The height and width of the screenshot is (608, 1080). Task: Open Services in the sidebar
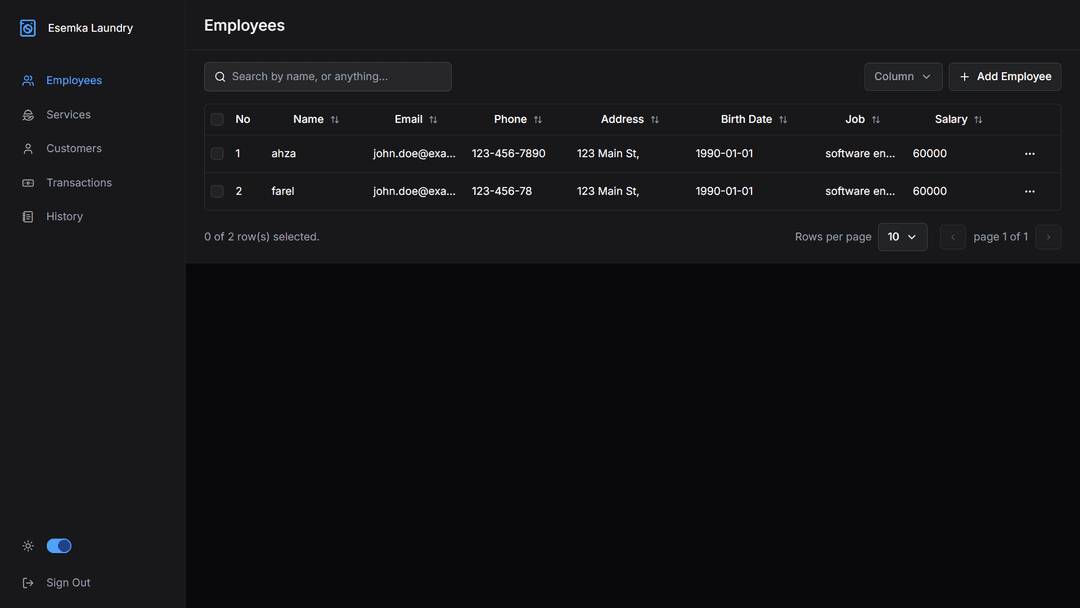pos(68,115)
